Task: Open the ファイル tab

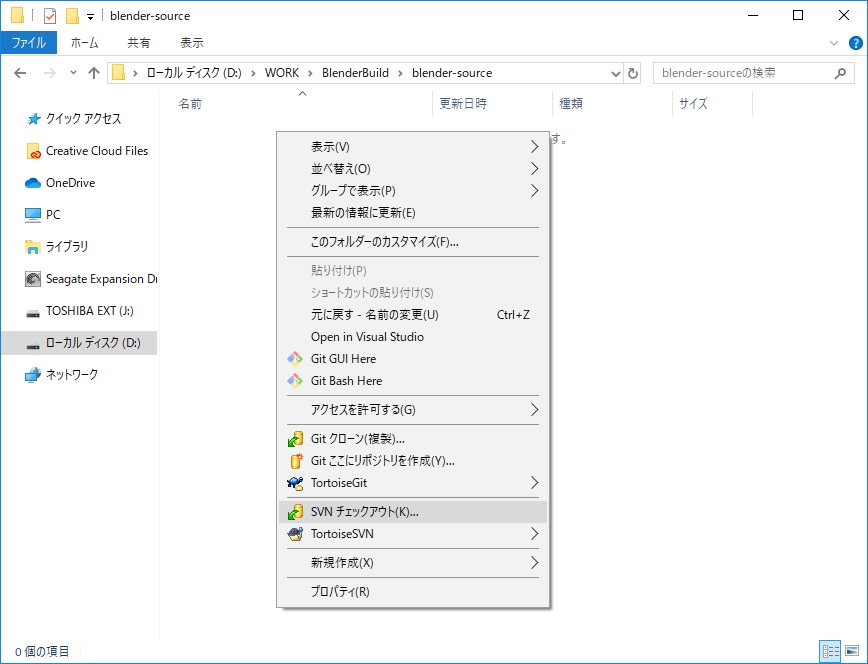Action: point(29,43)
